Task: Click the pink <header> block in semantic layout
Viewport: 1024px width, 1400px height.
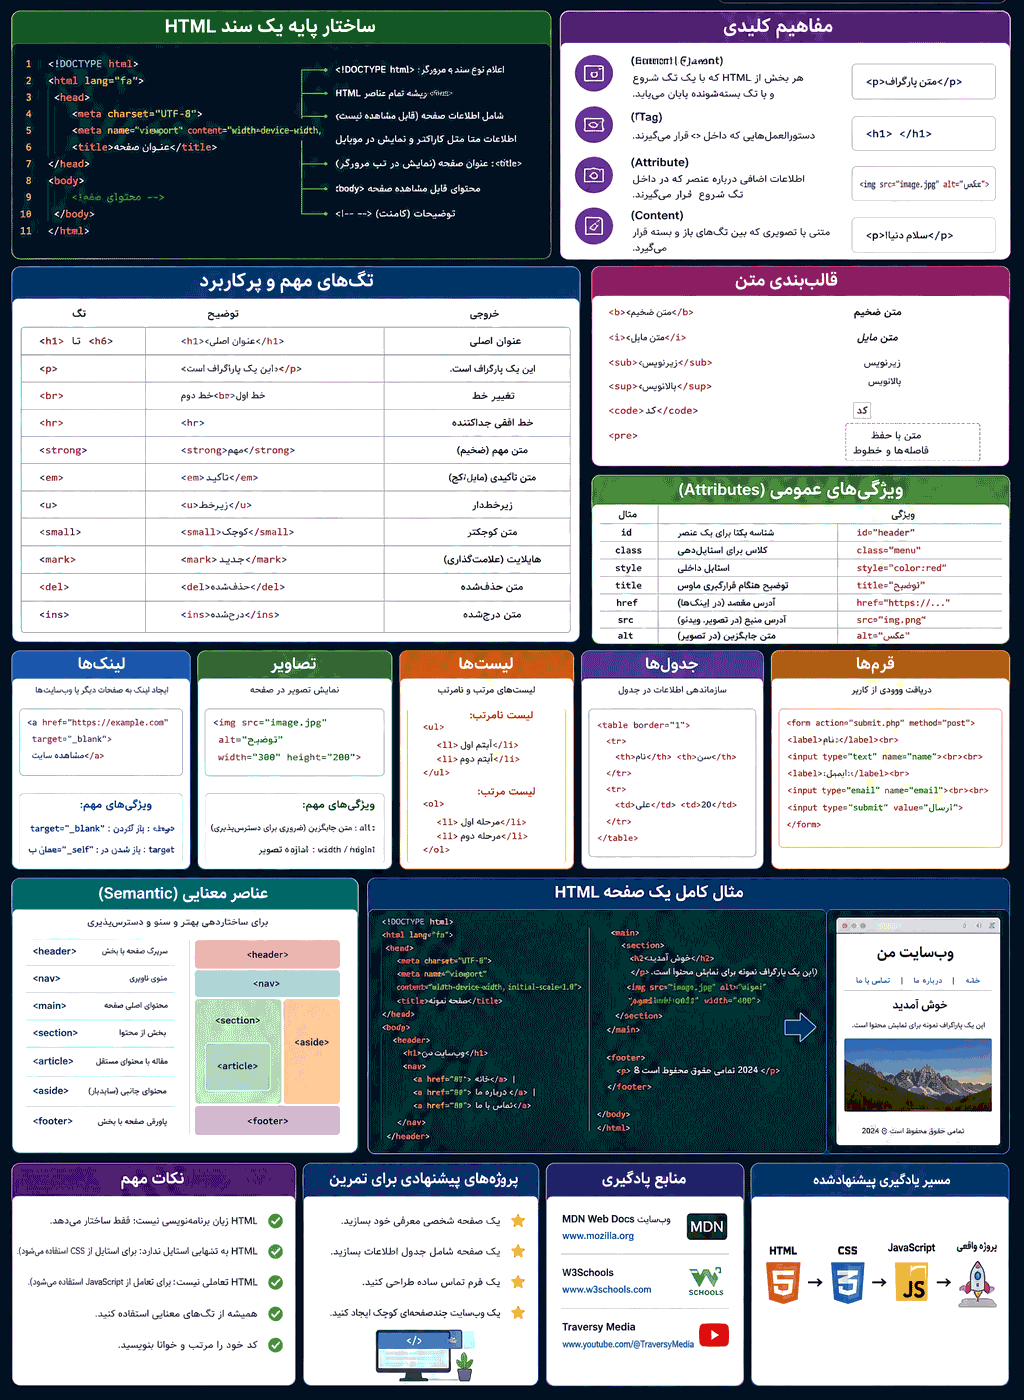Action: 267,954
